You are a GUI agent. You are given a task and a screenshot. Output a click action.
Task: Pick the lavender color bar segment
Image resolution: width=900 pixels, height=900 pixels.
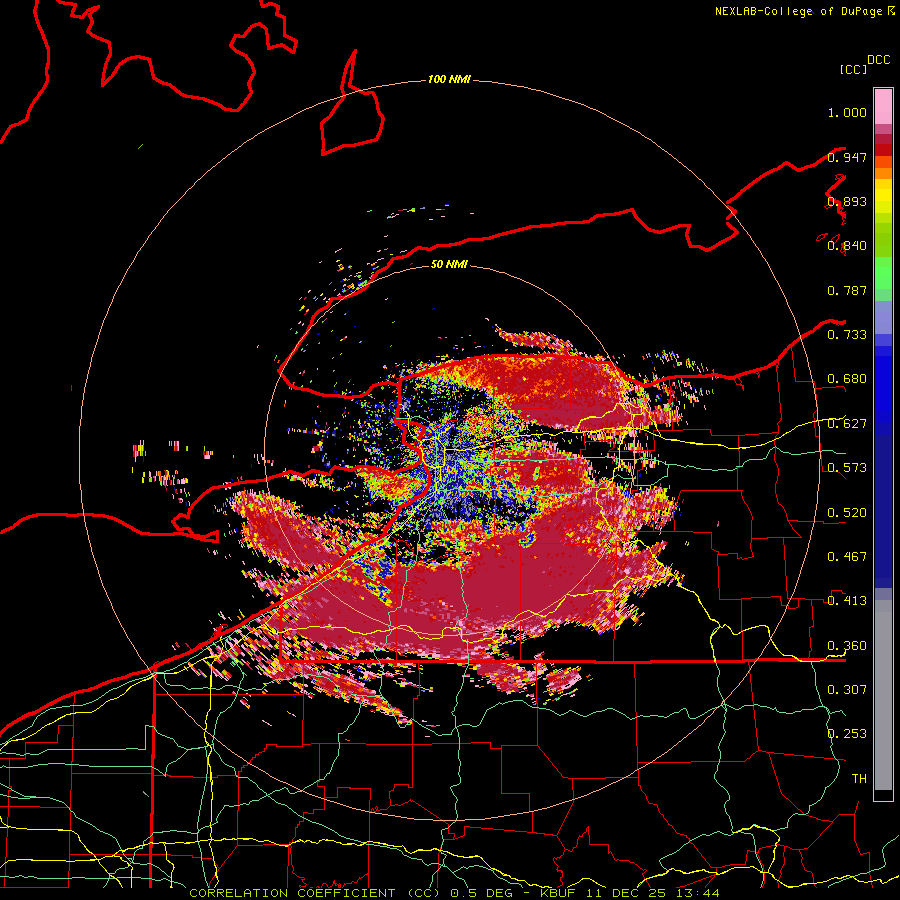tap(883, 317)
